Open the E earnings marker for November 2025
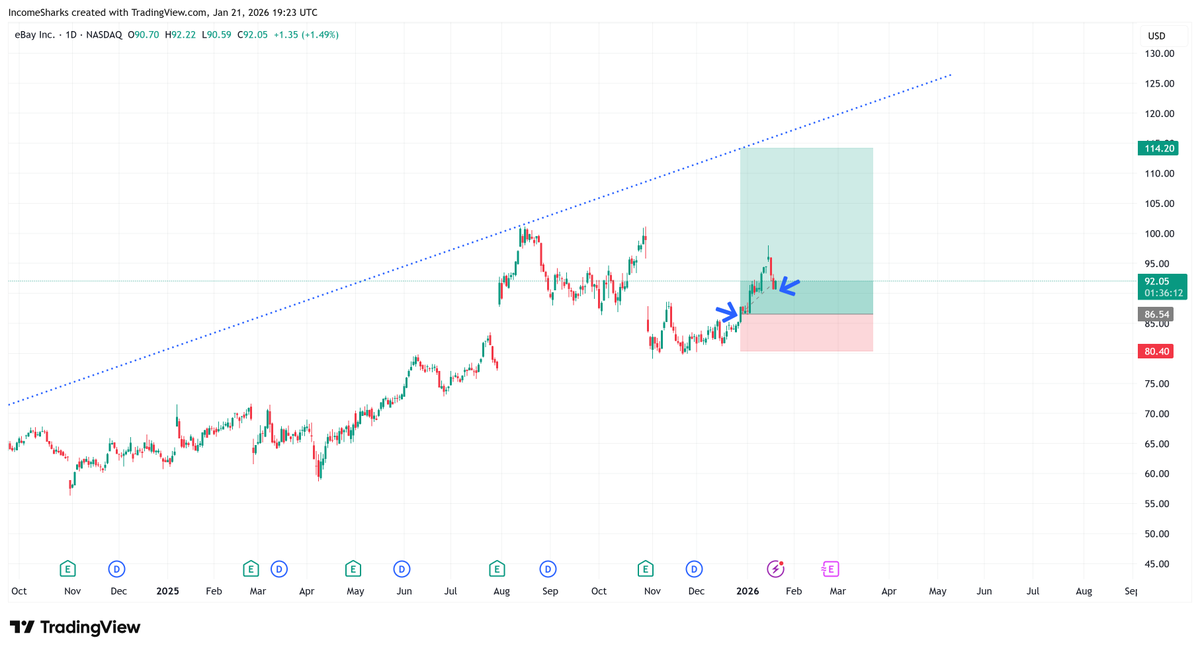Image resolution: width=1200 pixels, height=652 pixels. (646, 569)
